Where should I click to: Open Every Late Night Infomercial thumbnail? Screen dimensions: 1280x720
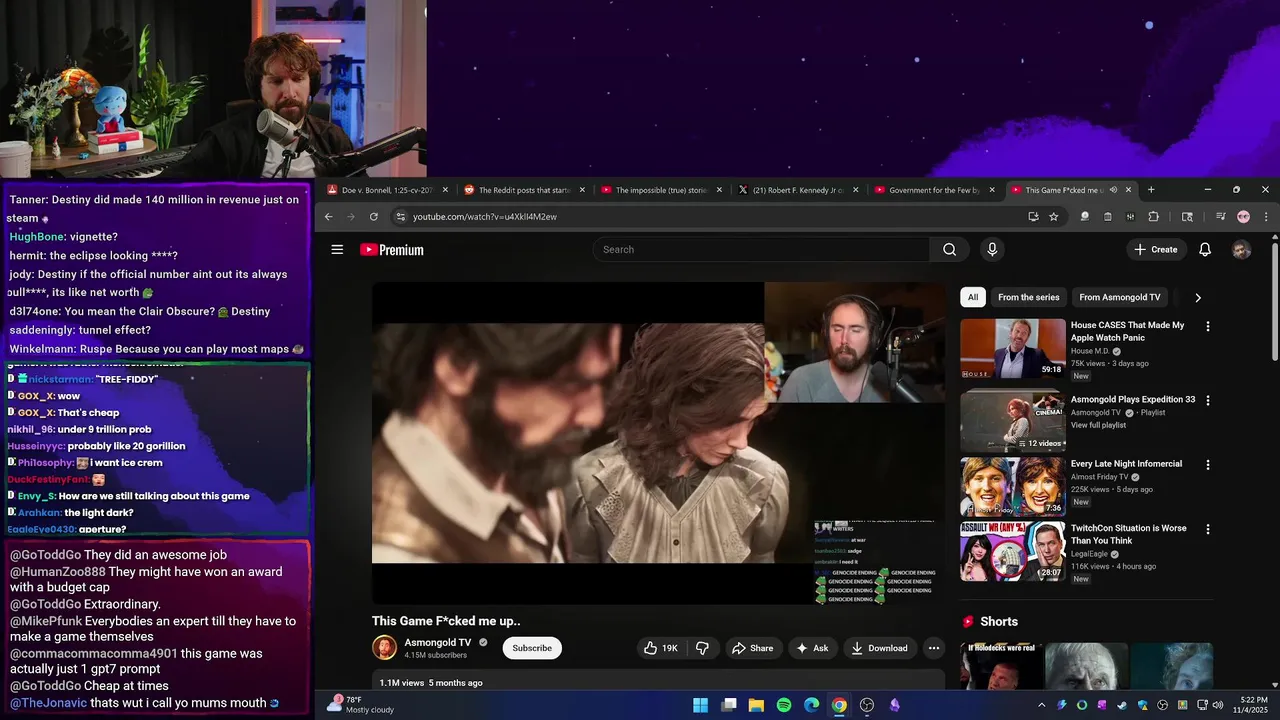1013,487
